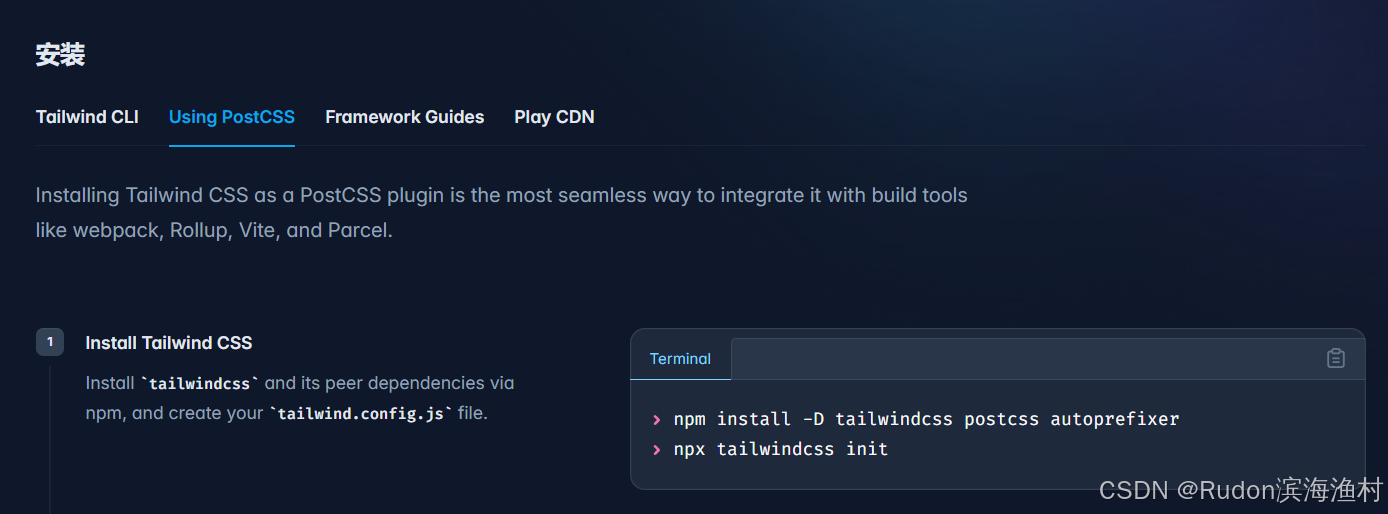Click the tailwindcss inline code in step one
This screenshot has width=1388, height=514.
[200, 383]
